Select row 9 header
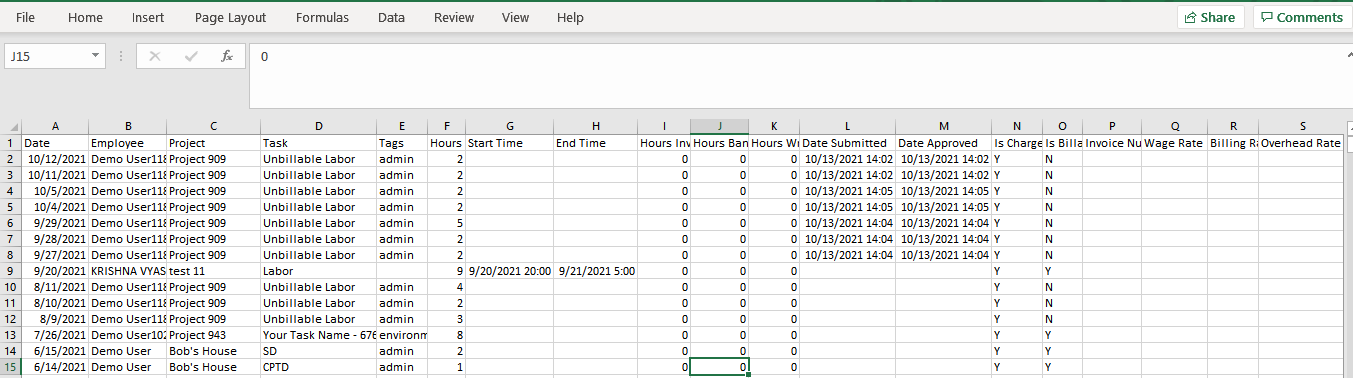 (x=11, y=271)
